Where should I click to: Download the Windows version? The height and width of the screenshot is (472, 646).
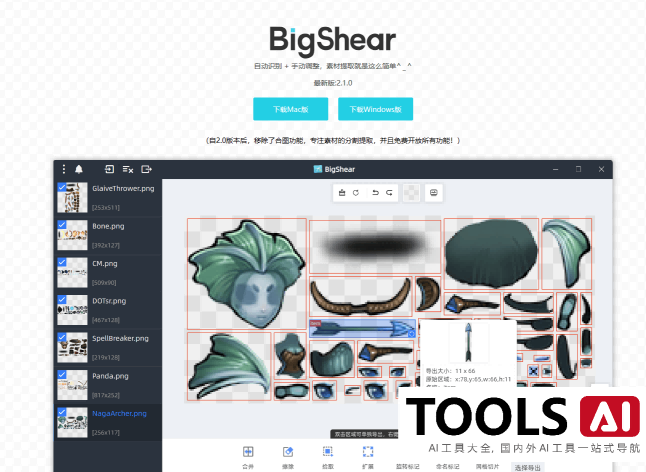[x=375, y=109]
